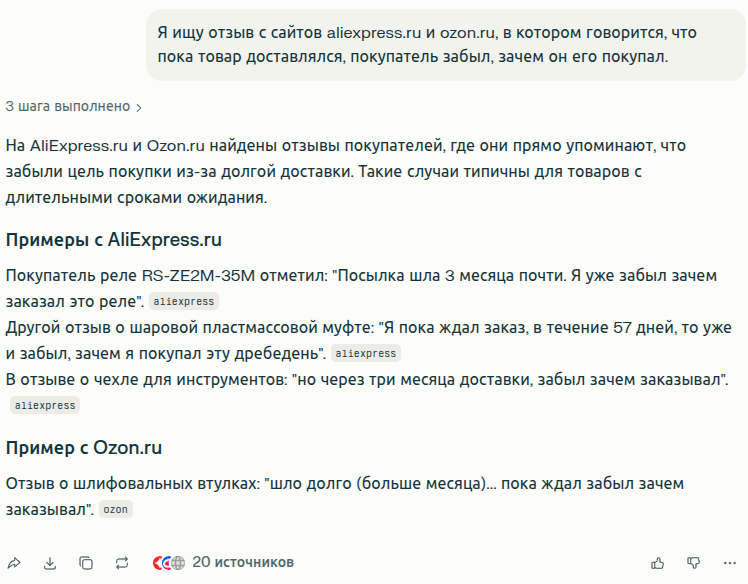Open aliexpress citation after "дребедень" quote
The height and width of the screenshot is (584, 748).
365,353
